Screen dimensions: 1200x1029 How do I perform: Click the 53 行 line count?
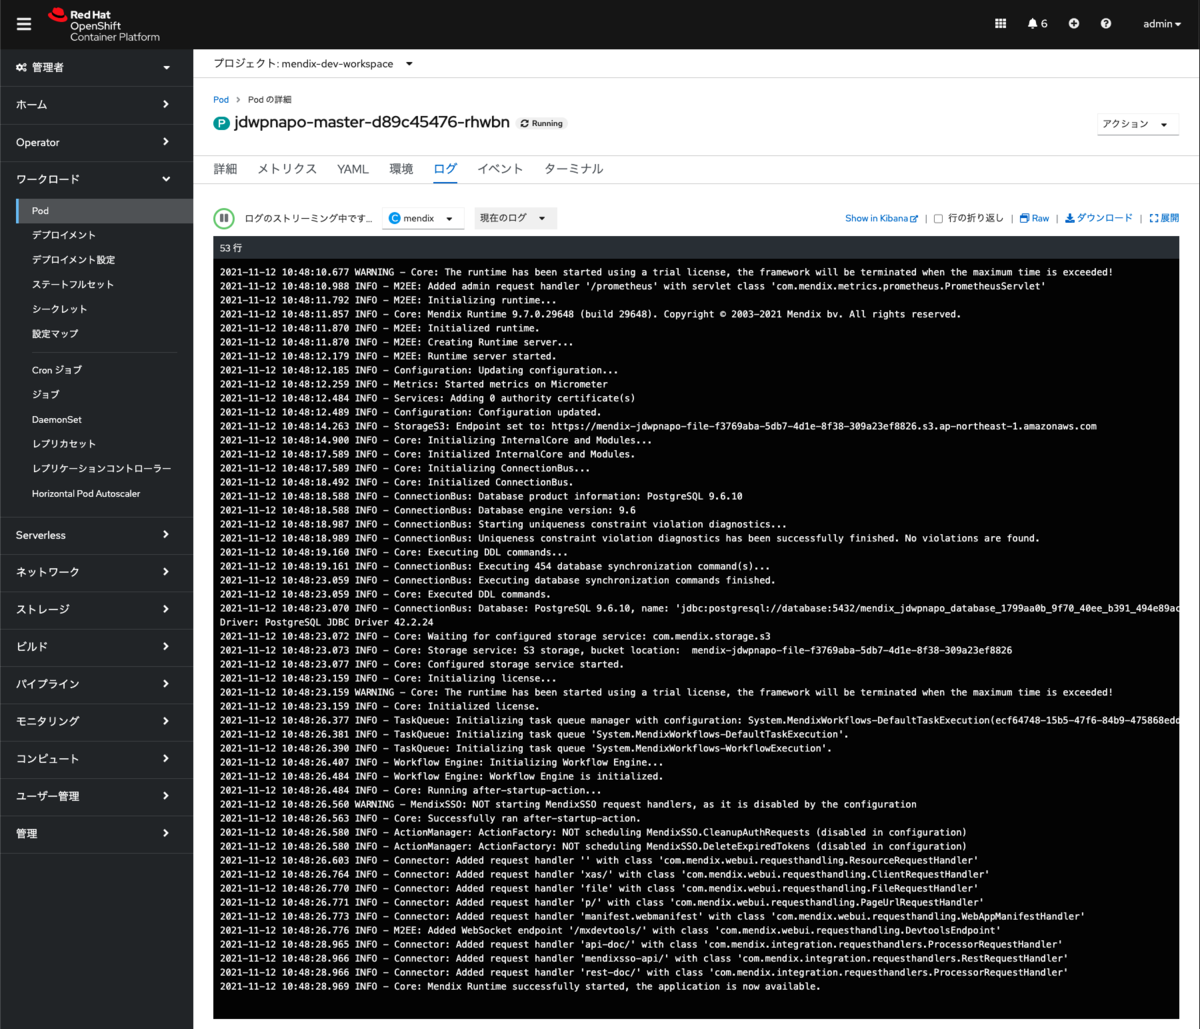(231, 247)
